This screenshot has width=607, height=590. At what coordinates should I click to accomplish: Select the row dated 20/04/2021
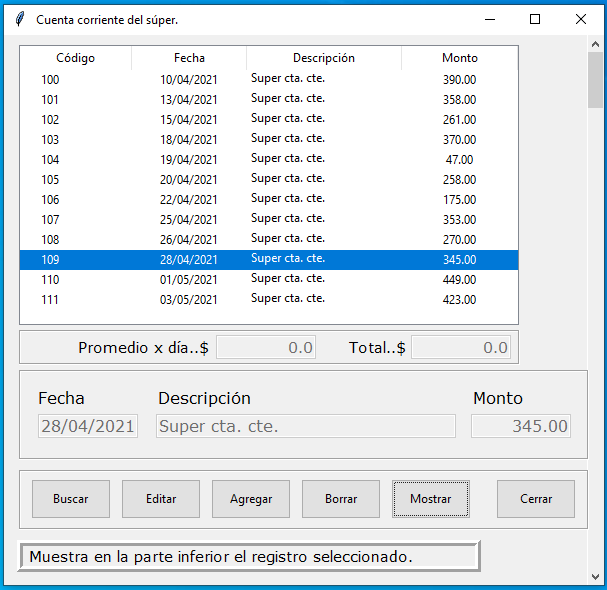point(269,180)
